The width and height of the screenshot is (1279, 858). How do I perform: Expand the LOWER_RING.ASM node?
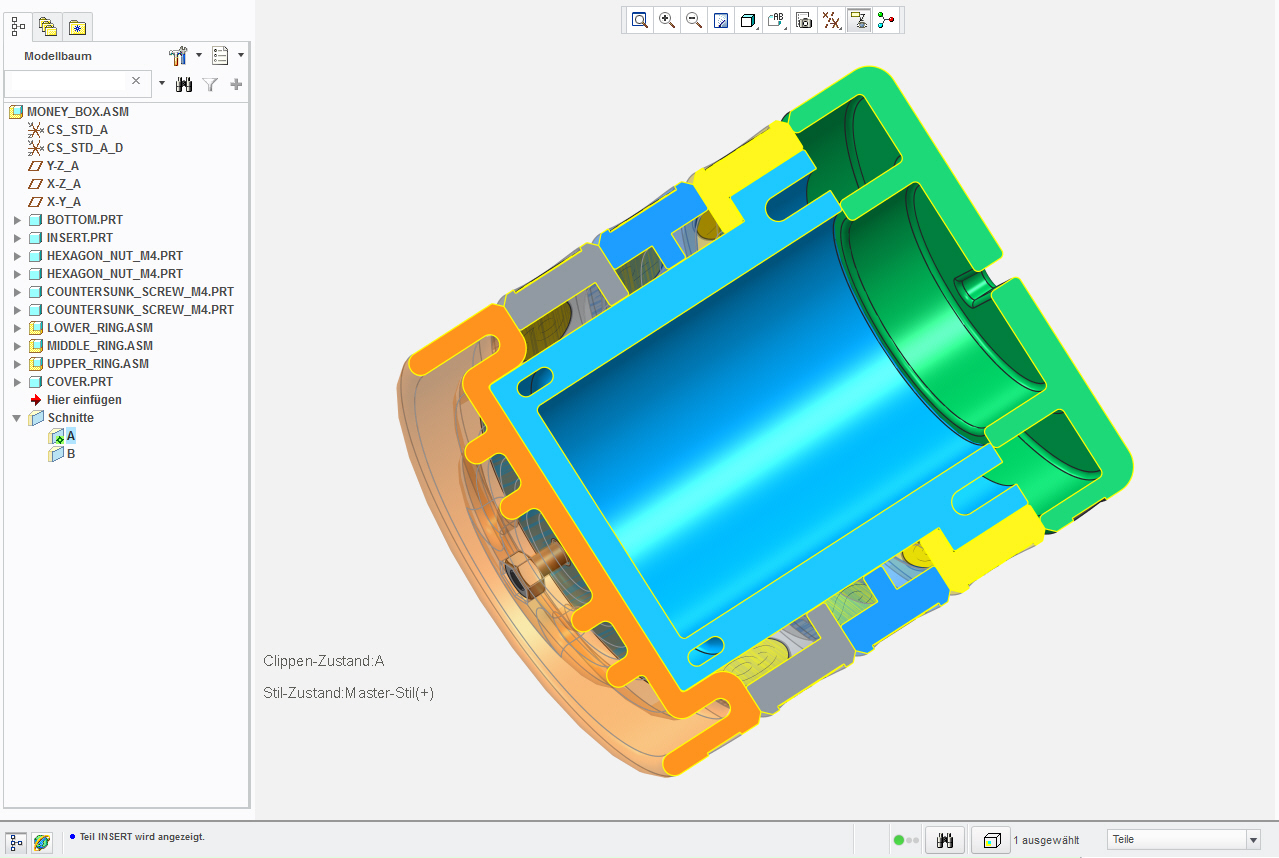tap(17, 328)
